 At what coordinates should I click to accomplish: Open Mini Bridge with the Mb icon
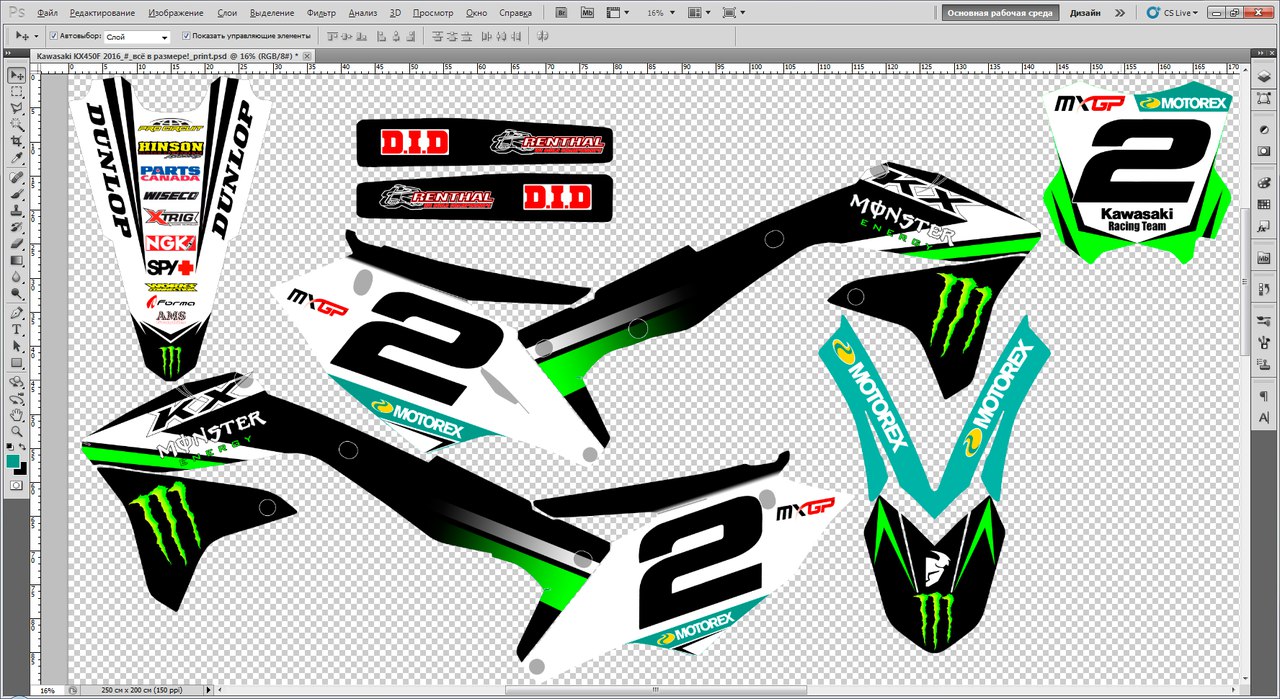click(x=587, y=13)
